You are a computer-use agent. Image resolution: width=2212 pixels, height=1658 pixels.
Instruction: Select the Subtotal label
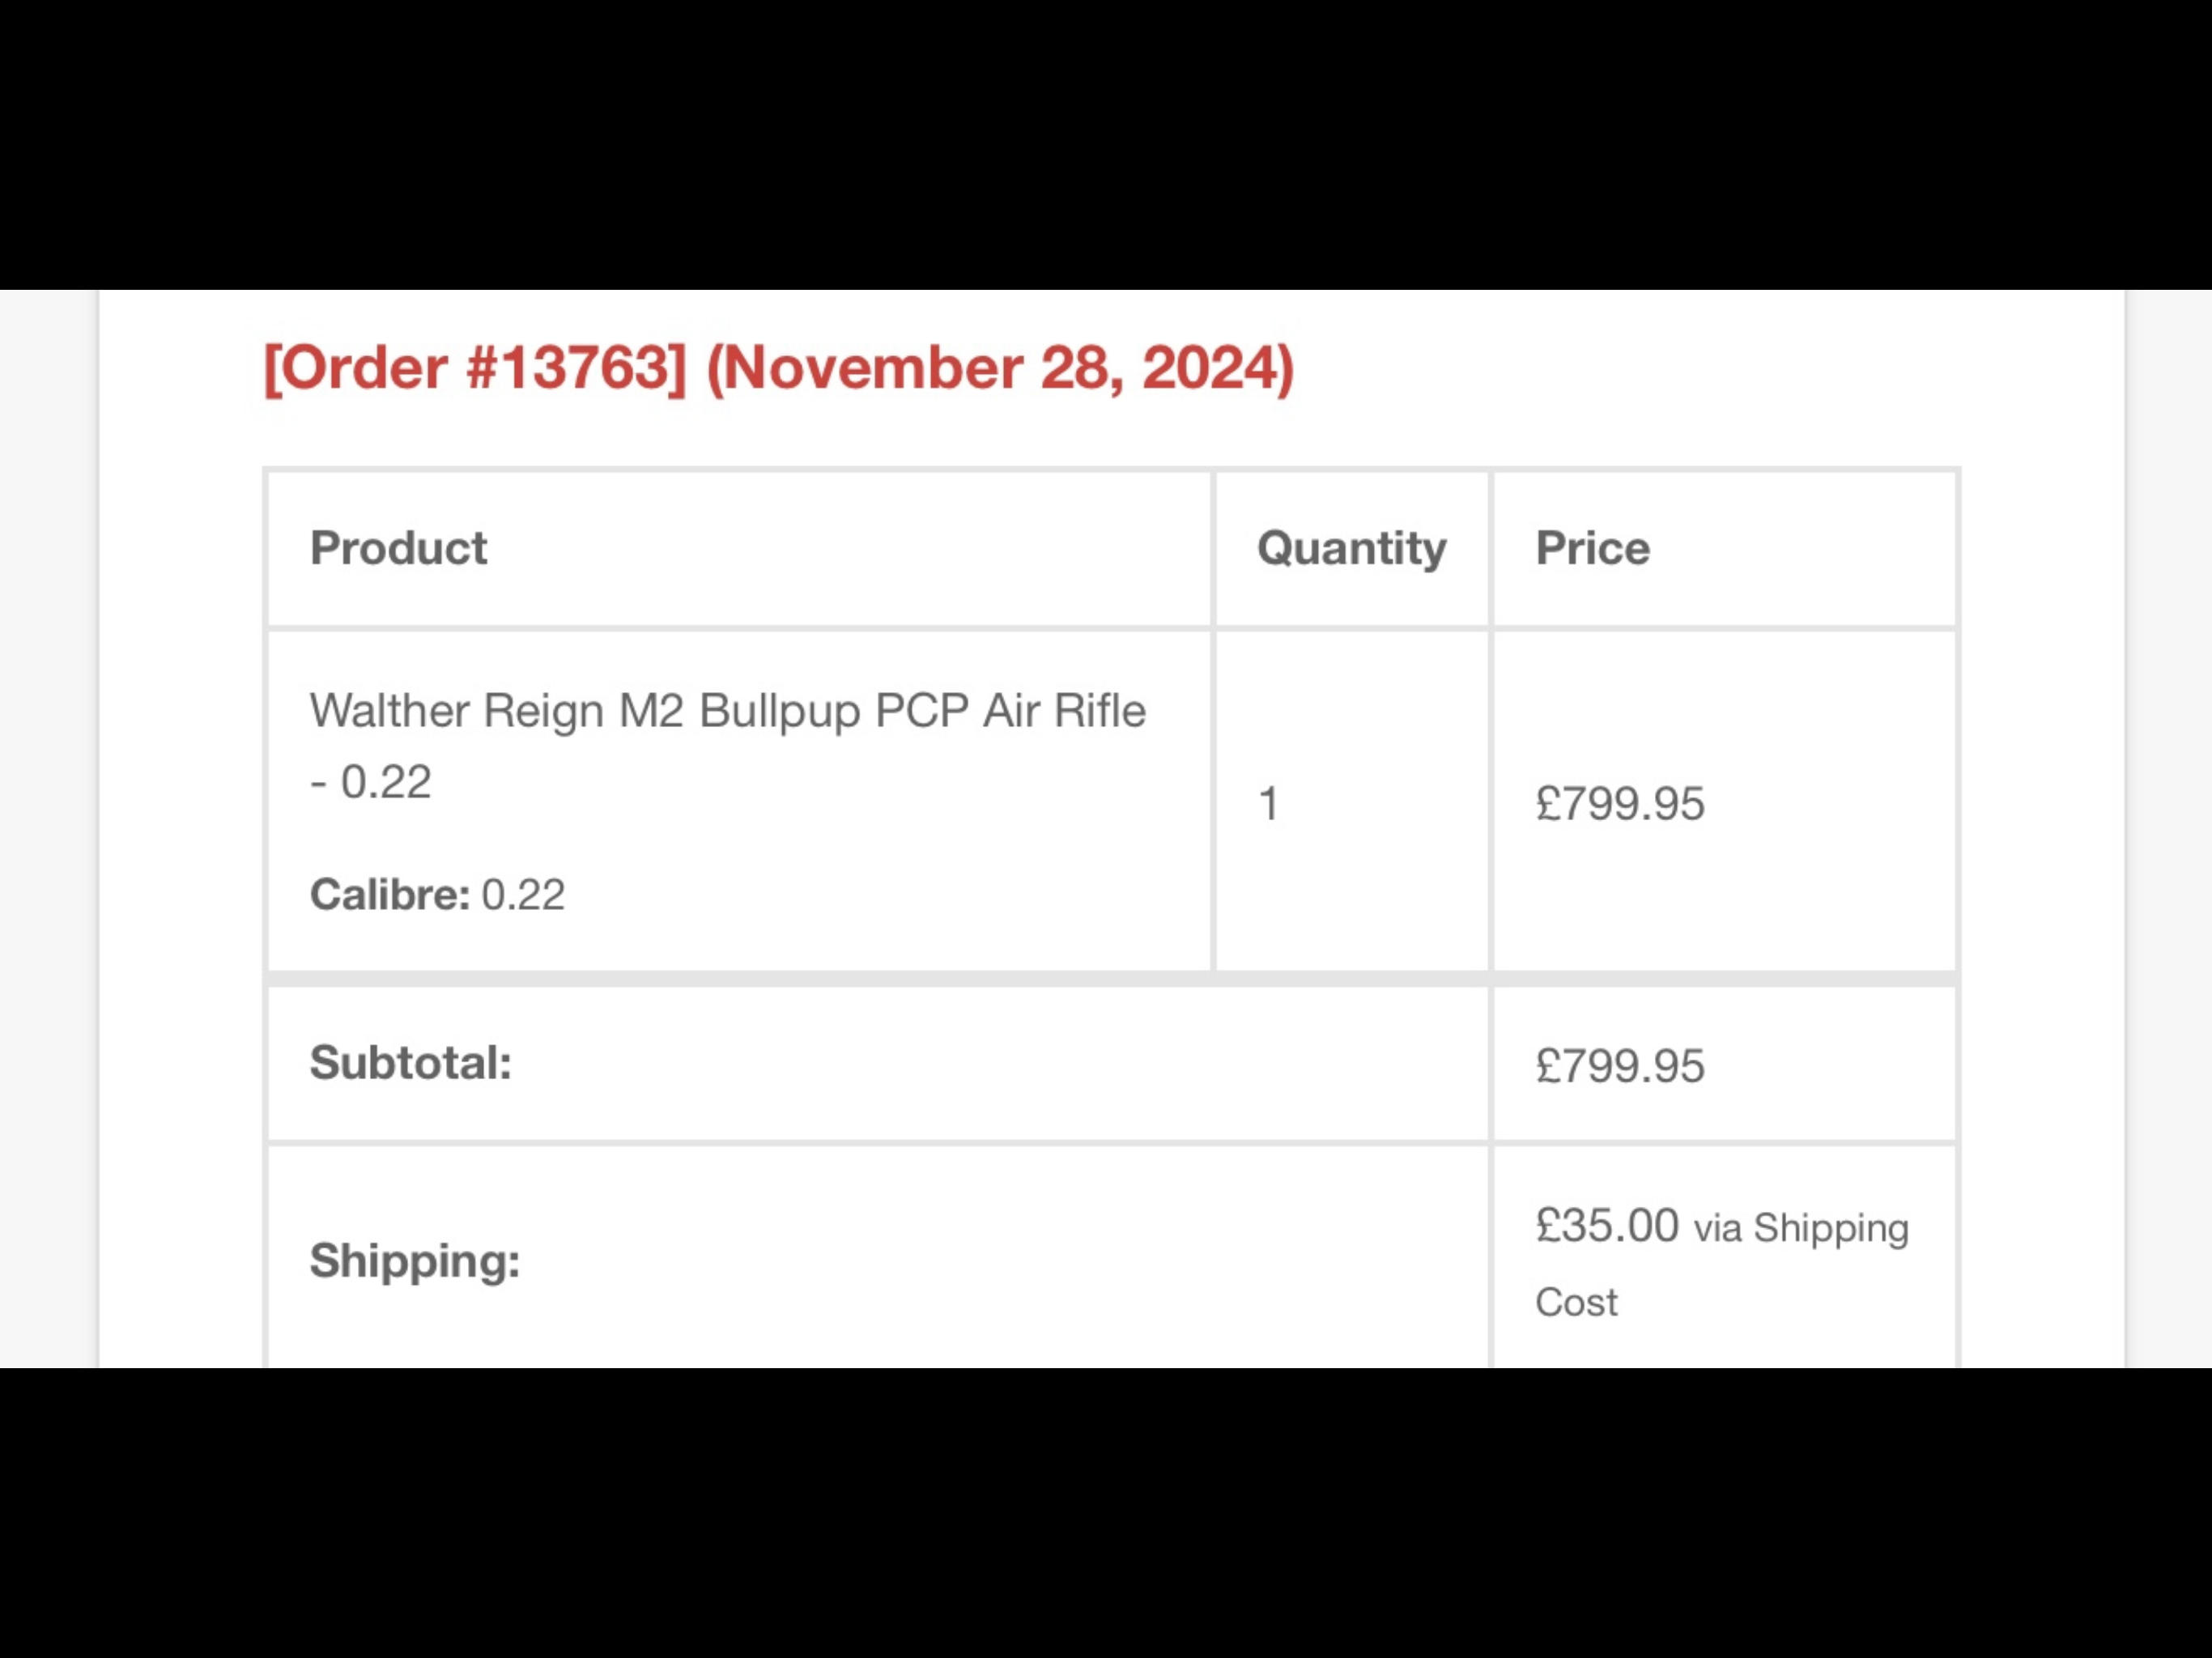click(410, 1062)
